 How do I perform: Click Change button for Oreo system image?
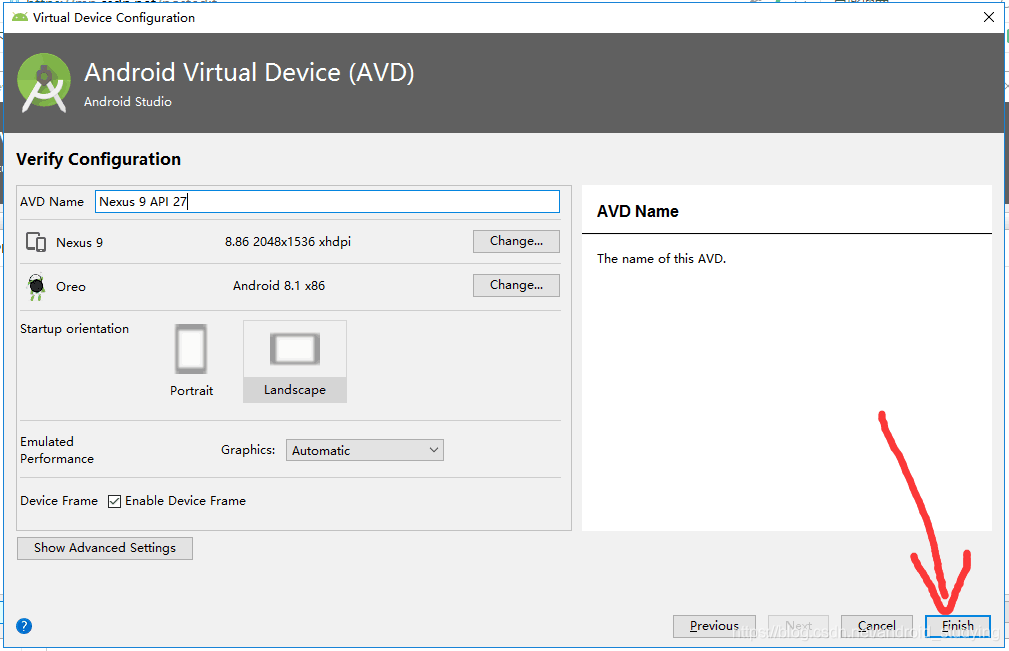(516, 285)
